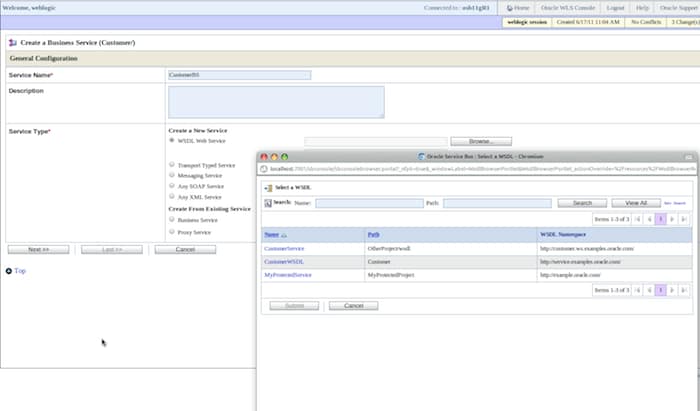
Task: Click the http://example.oracle.com/ namespace cell
Action: pyautogui.click(x=570, y=275)
